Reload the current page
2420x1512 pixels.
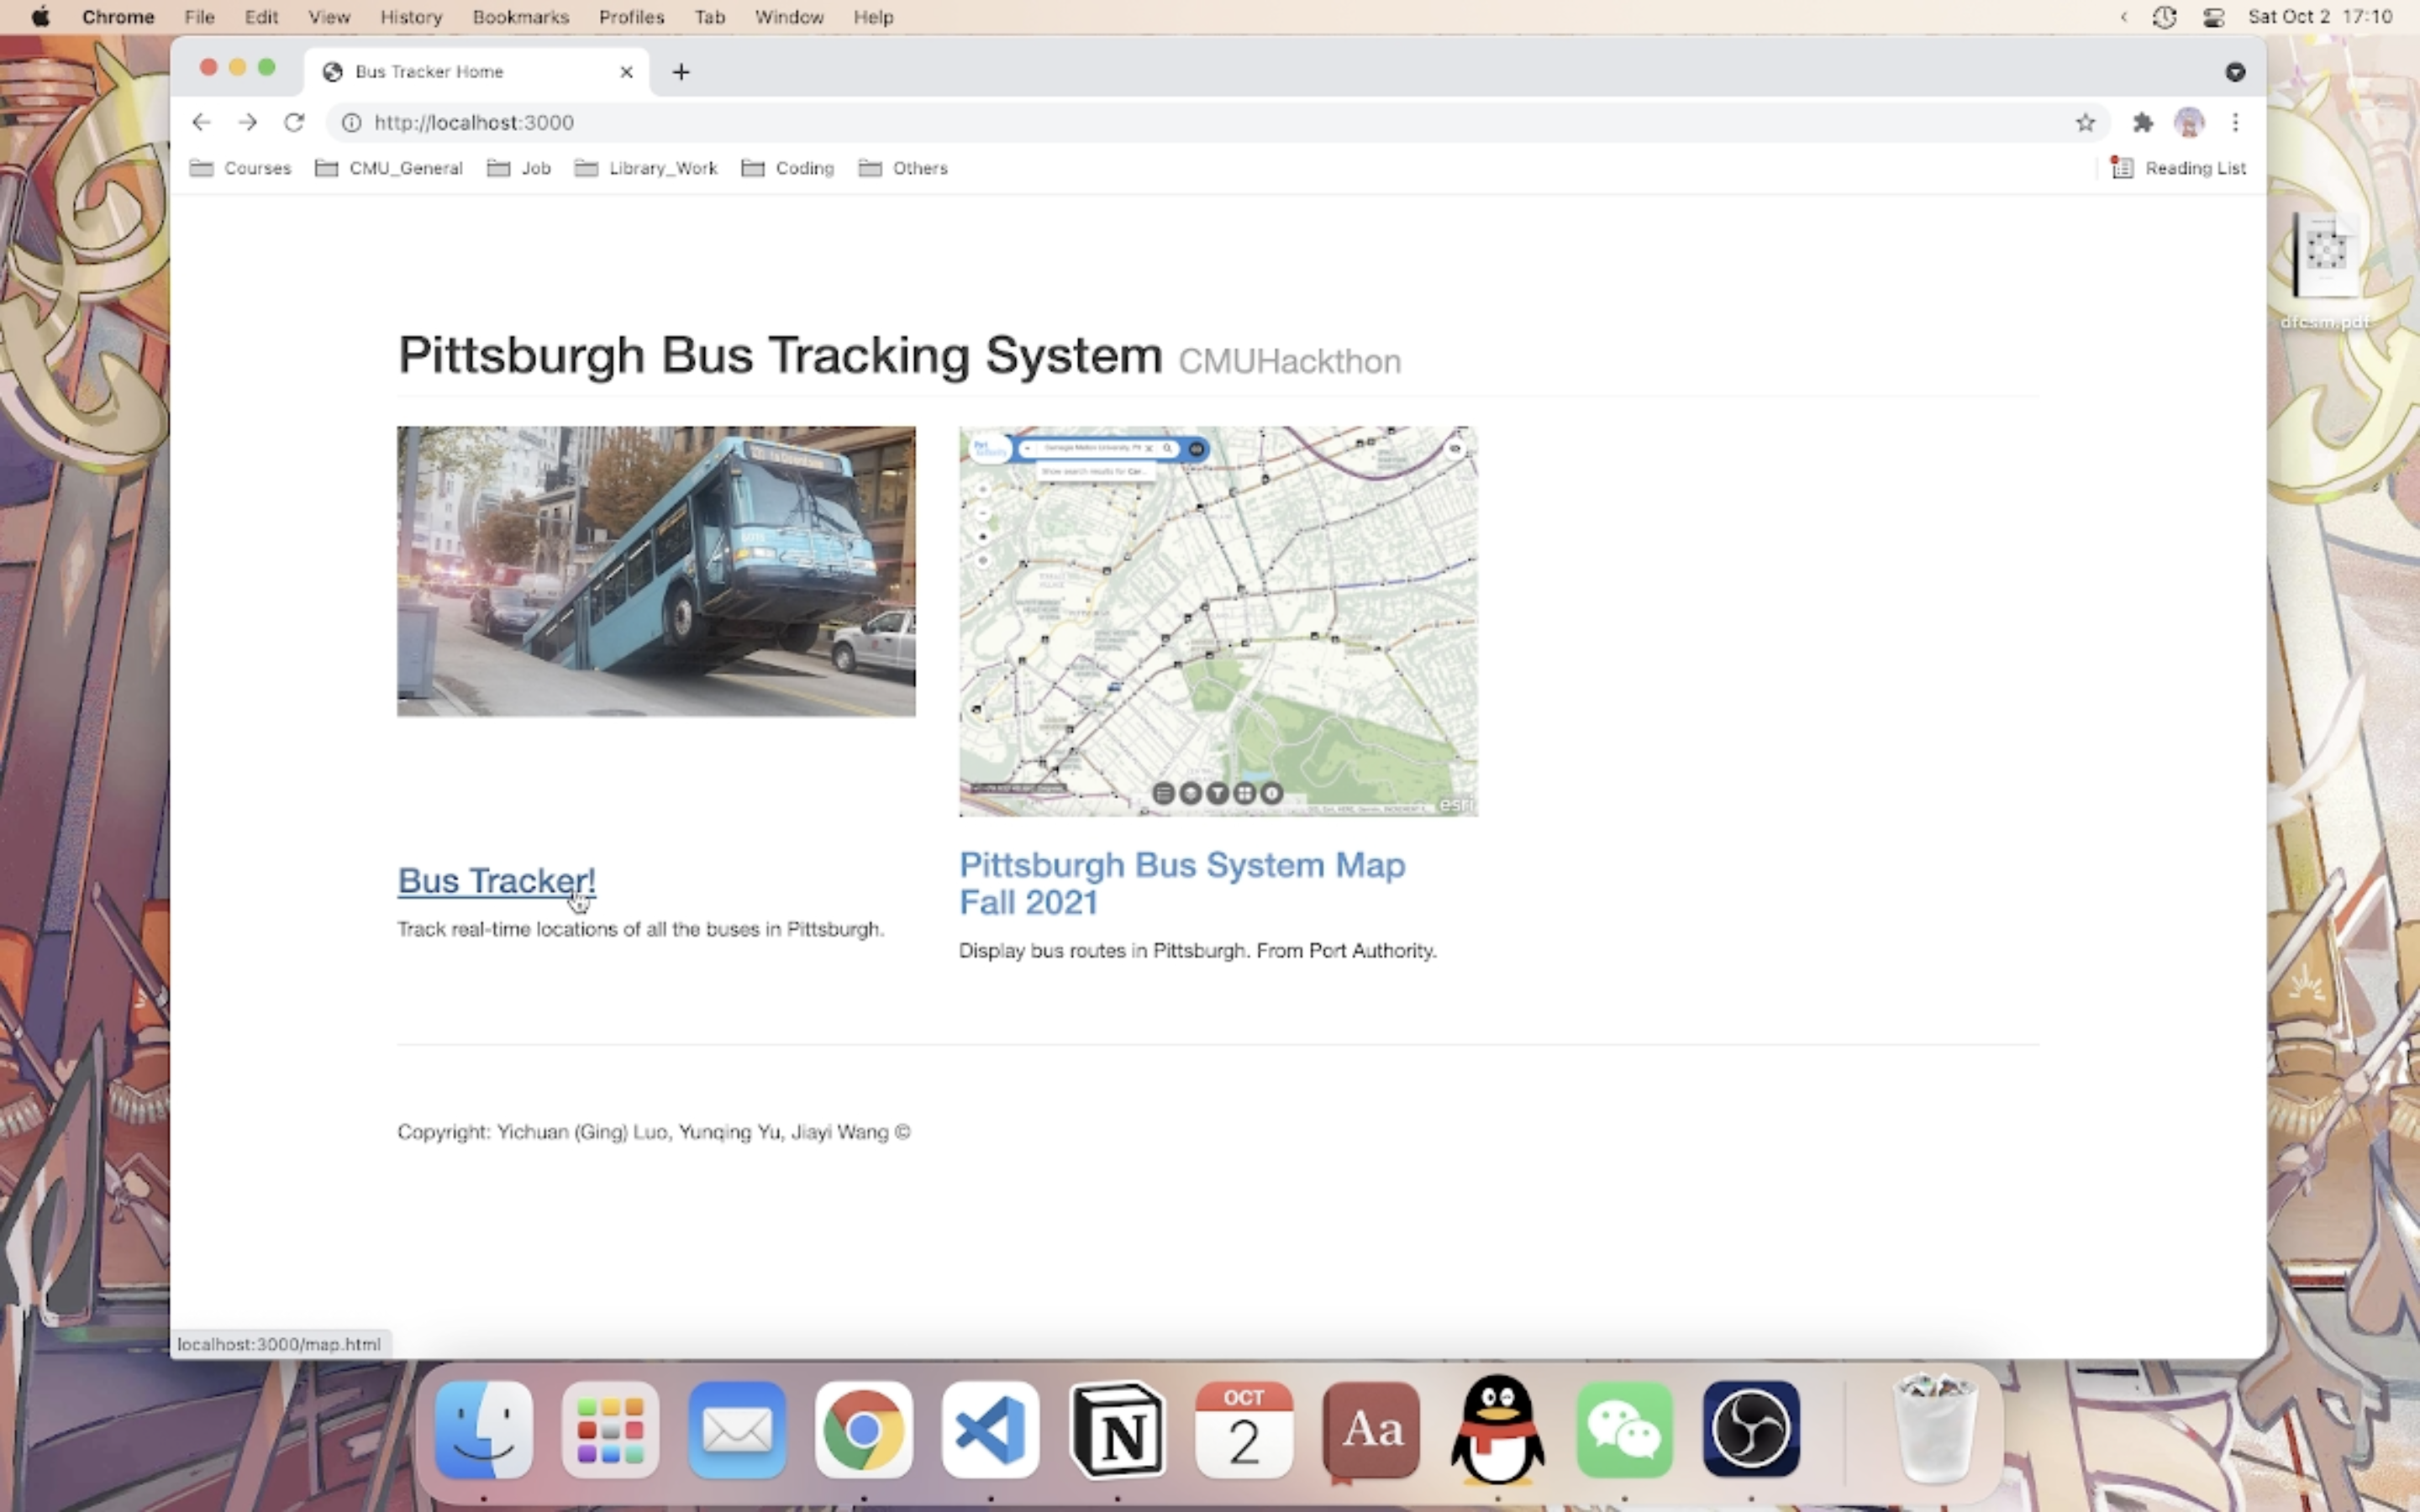click(293, 122)
